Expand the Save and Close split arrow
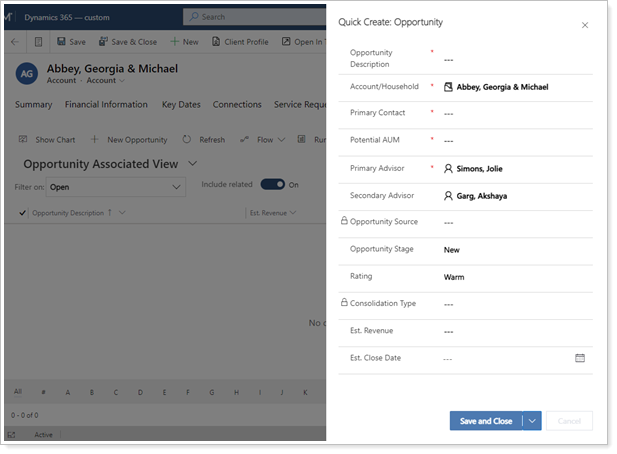Viewport: 617px width, 454px height. (532, 421)
